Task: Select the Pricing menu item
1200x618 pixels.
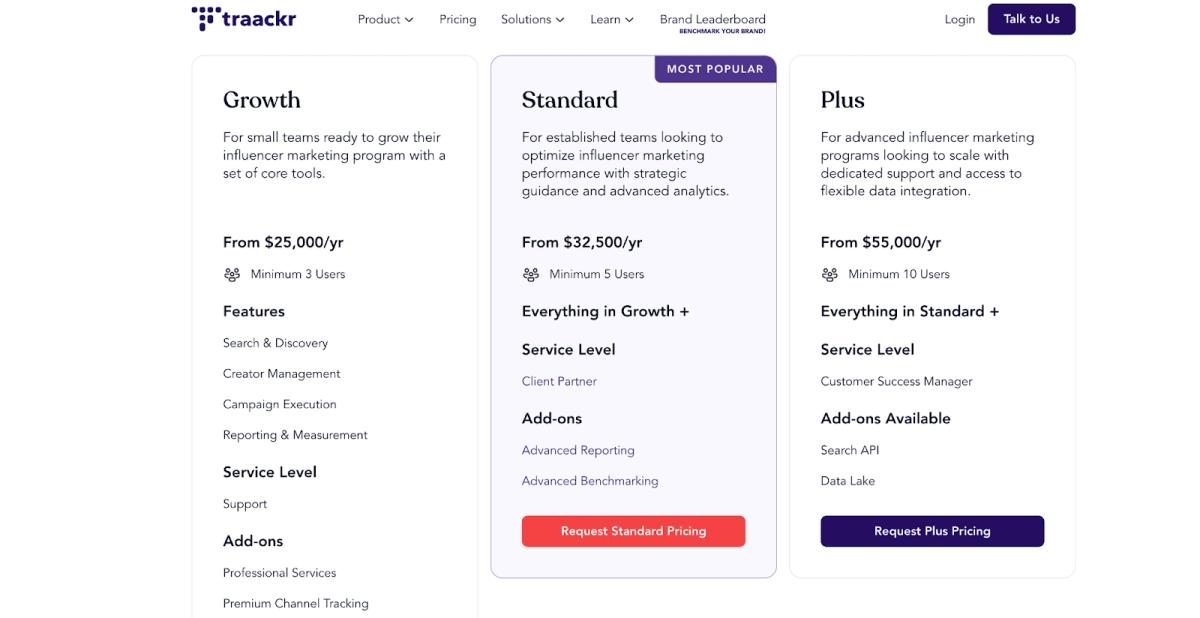Action: (457, 18)
